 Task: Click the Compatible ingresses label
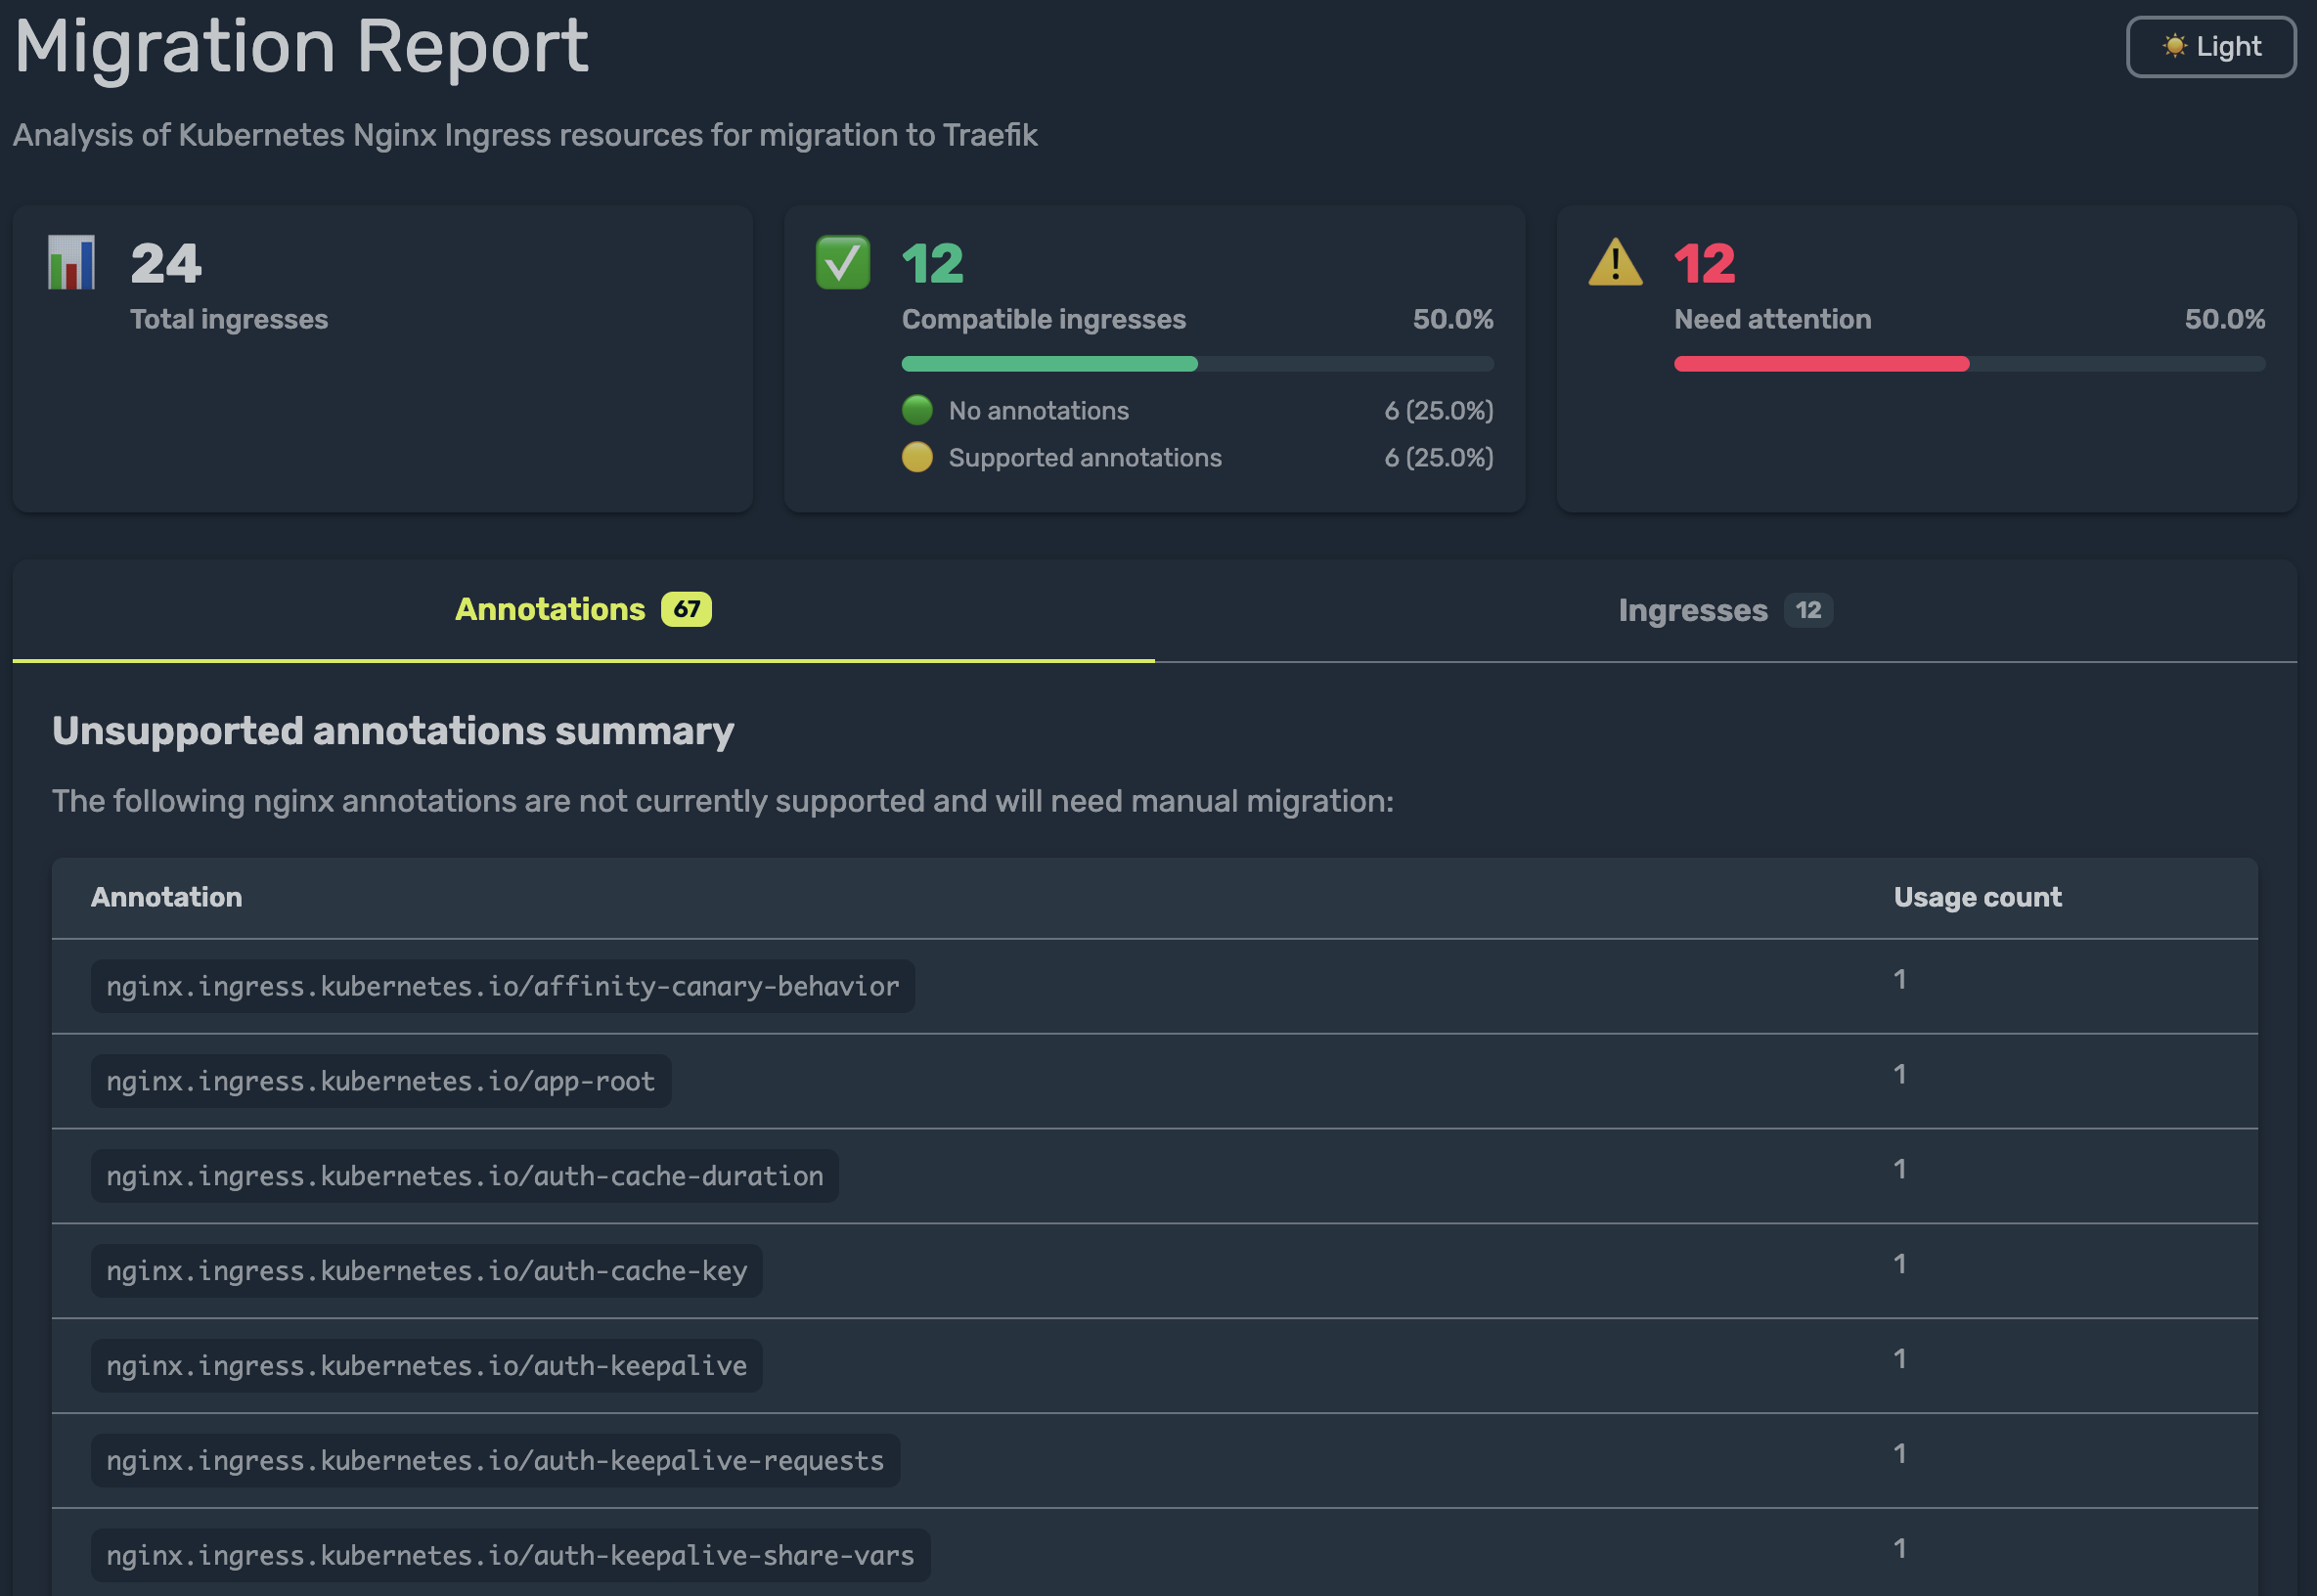click(x=1044, y=319)
